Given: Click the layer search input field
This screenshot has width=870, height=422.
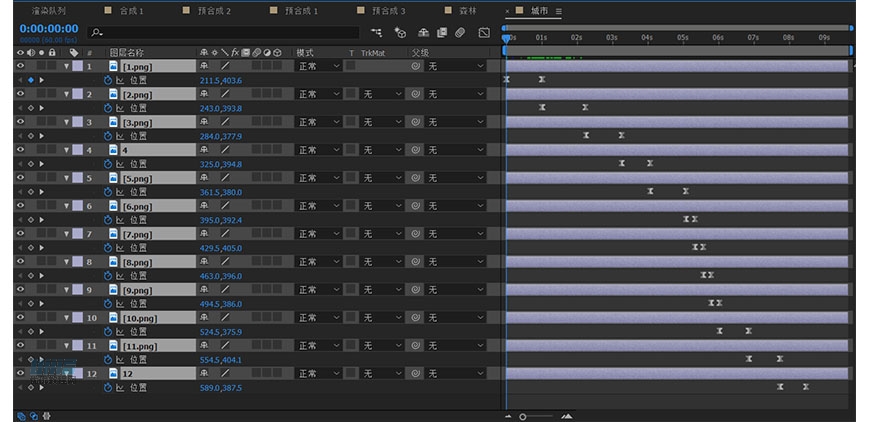Looking at the screenshot, I should (223, 33).
